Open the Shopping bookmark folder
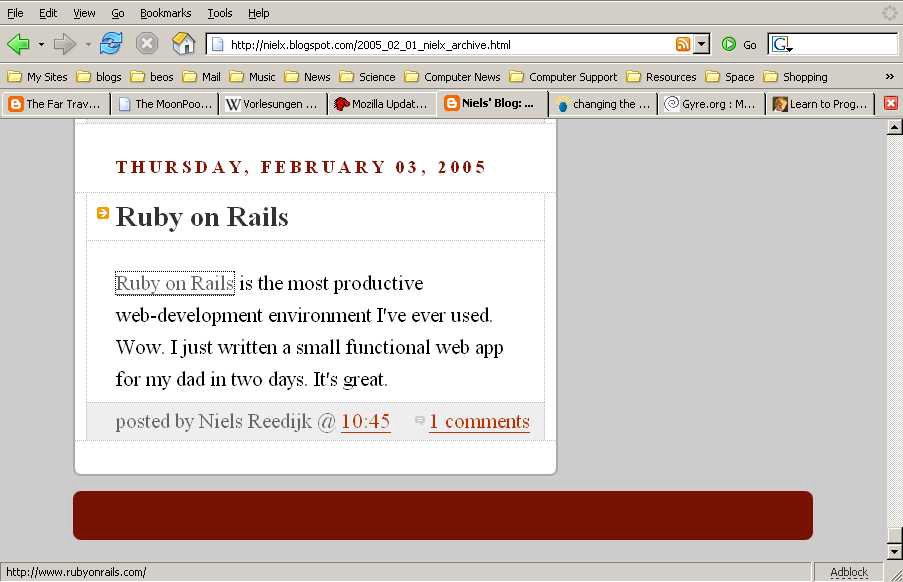The height and width of the screenshot is (582, 903). coord(795,77)
